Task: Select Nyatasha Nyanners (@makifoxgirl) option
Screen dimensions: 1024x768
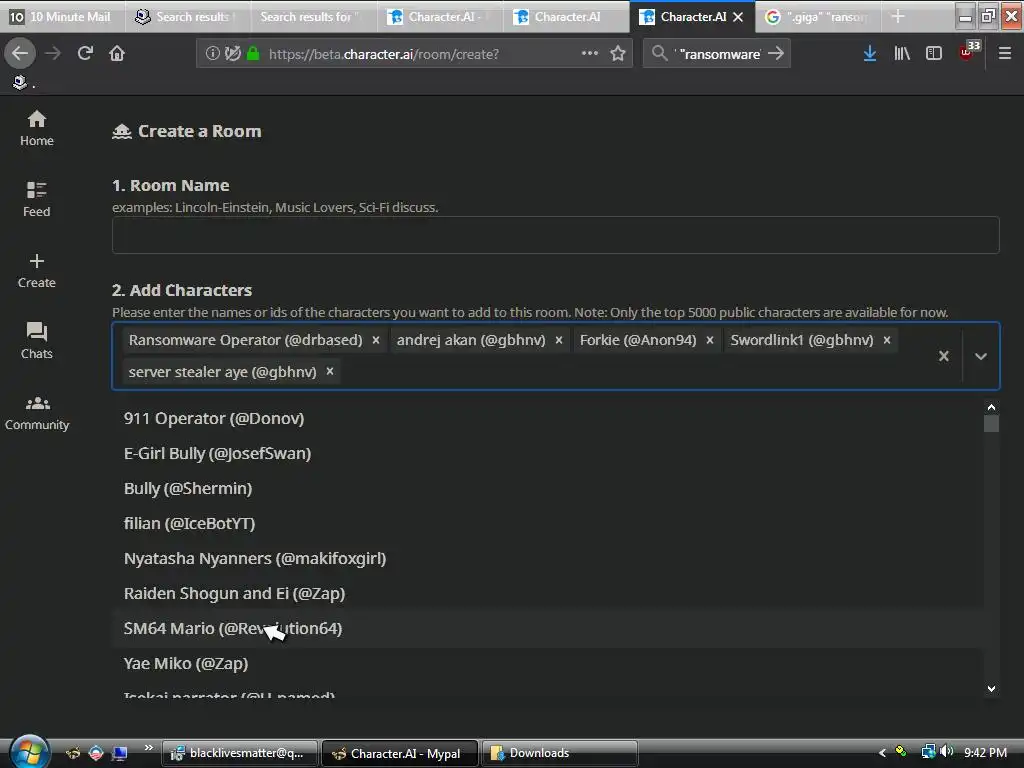Action: pos(547,558)
